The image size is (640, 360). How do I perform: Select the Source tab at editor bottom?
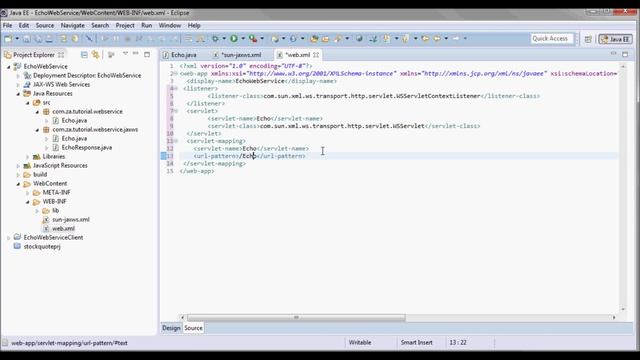[x=193, y=328]
